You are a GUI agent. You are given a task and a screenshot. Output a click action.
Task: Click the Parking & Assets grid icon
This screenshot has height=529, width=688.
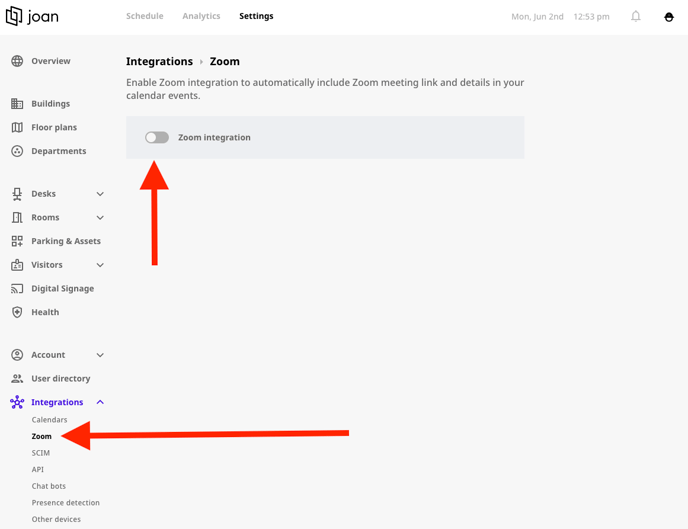click(17, 241)
